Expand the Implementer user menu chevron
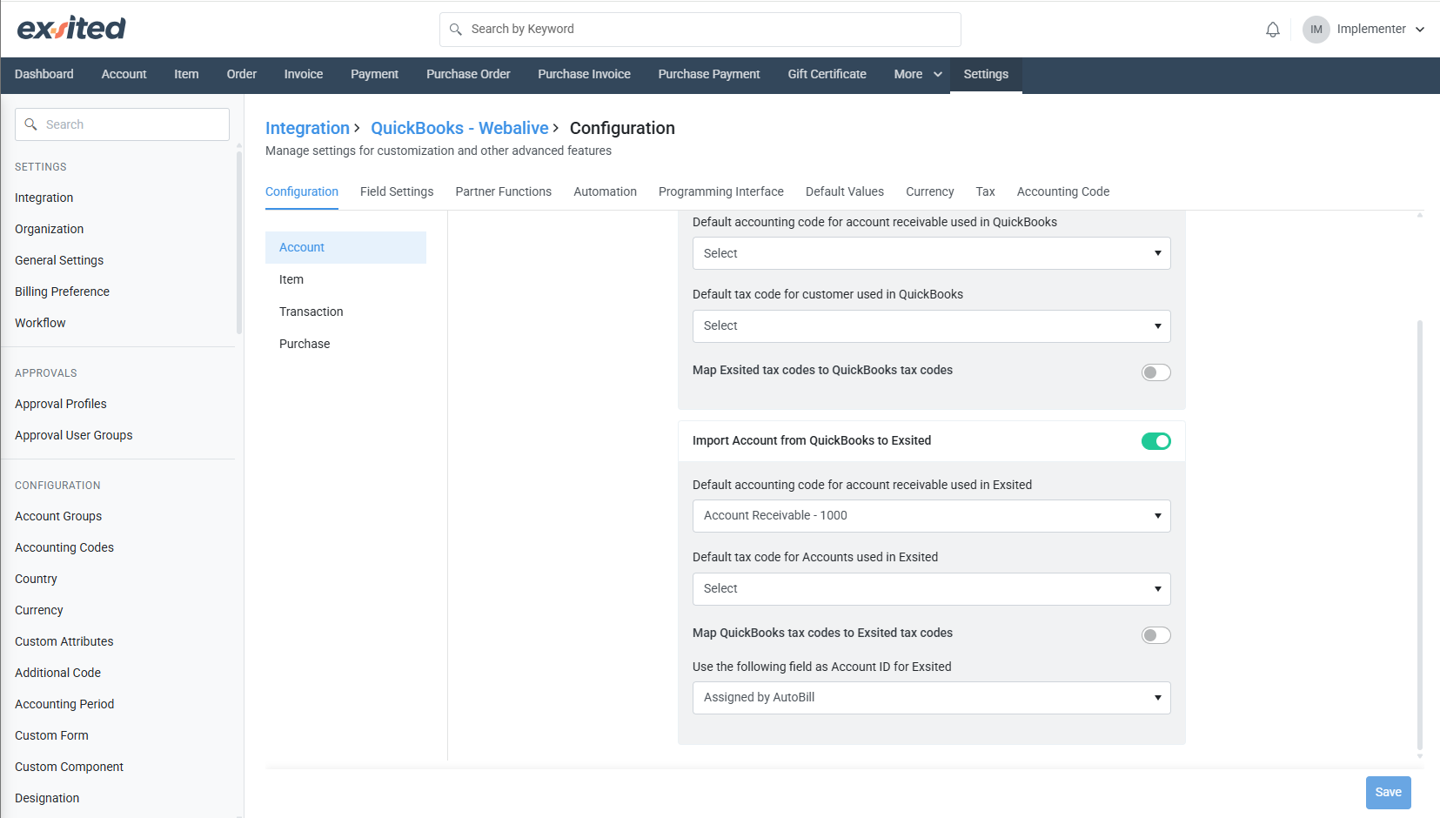1440x818 pixels. pyautogui.click(x=1419, y=30)
